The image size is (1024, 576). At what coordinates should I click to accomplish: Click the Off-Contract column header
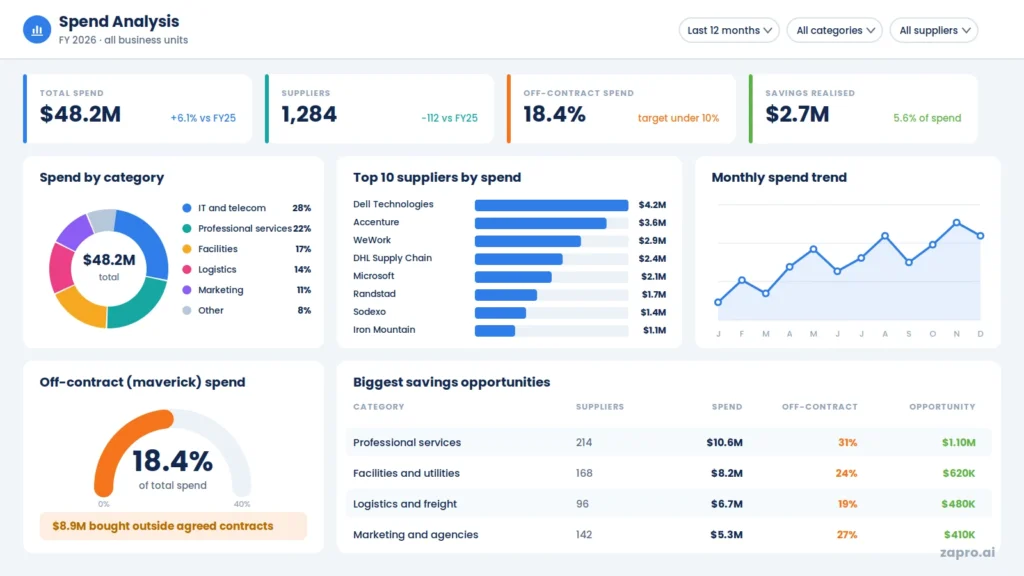[820, 407]
